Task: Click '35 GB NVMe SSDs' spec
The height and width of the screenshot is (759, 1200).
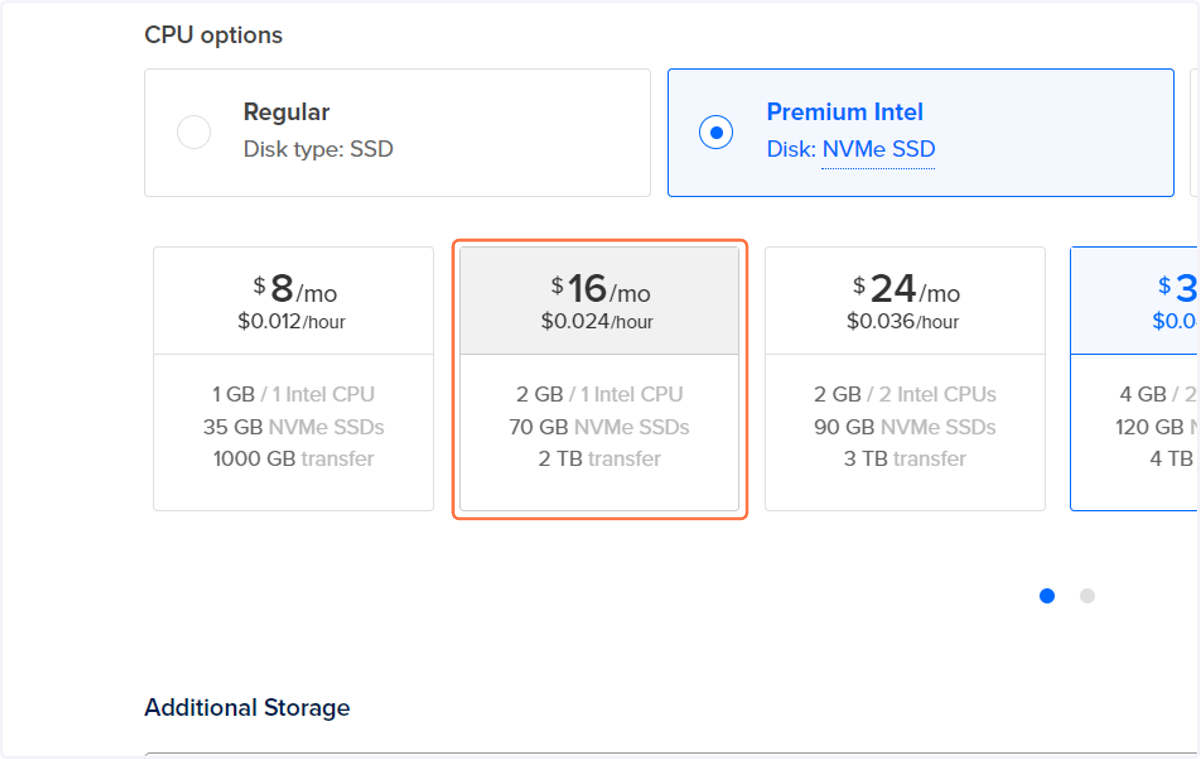Action: [x=293, y=427]
